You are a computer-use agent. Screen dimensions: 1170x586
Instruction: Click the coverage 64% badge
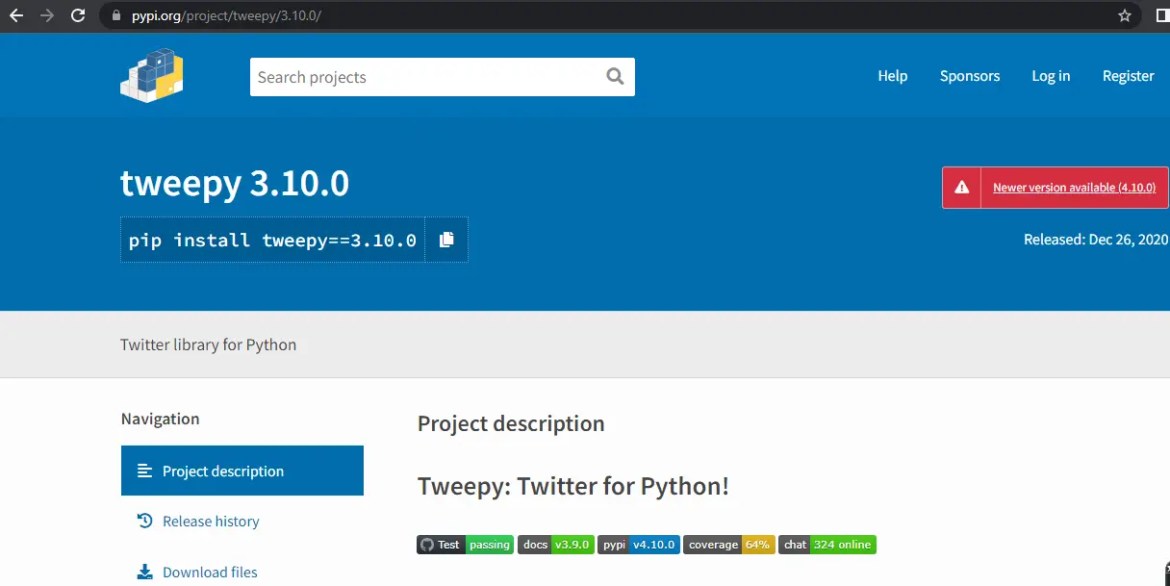pyautogui.click(x=729, y=544)
